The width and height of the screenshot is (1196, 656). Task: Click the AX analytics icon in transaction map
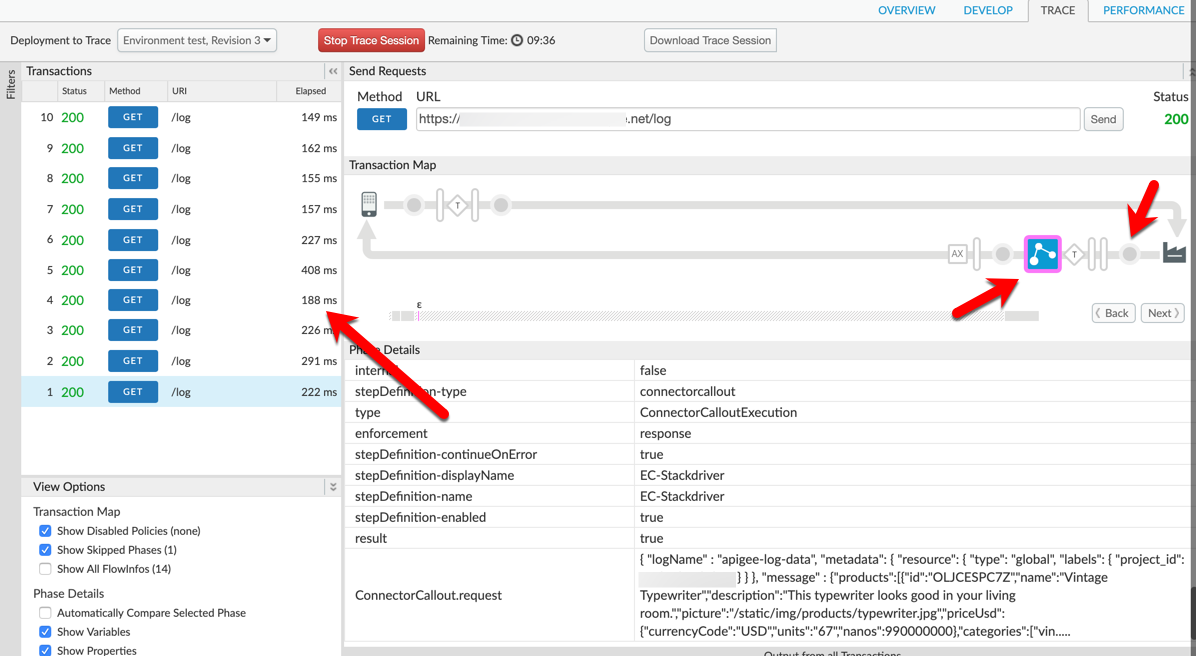(x=957, y=254)
